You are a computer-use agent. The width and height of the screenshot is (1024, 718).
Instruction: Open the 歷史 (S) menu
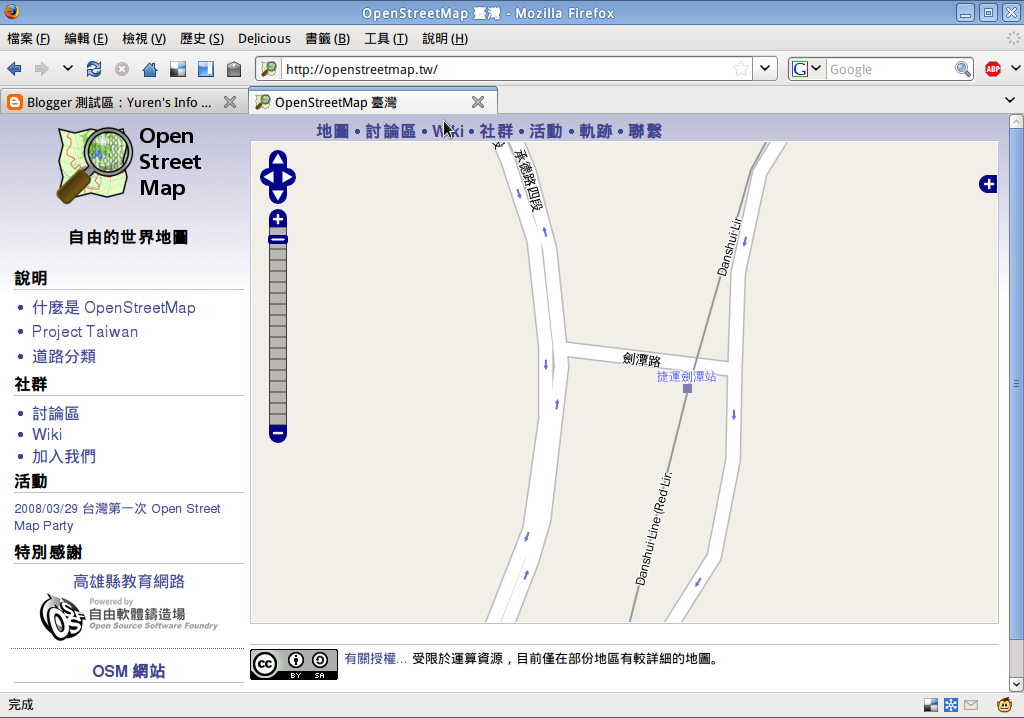[202, 39]
